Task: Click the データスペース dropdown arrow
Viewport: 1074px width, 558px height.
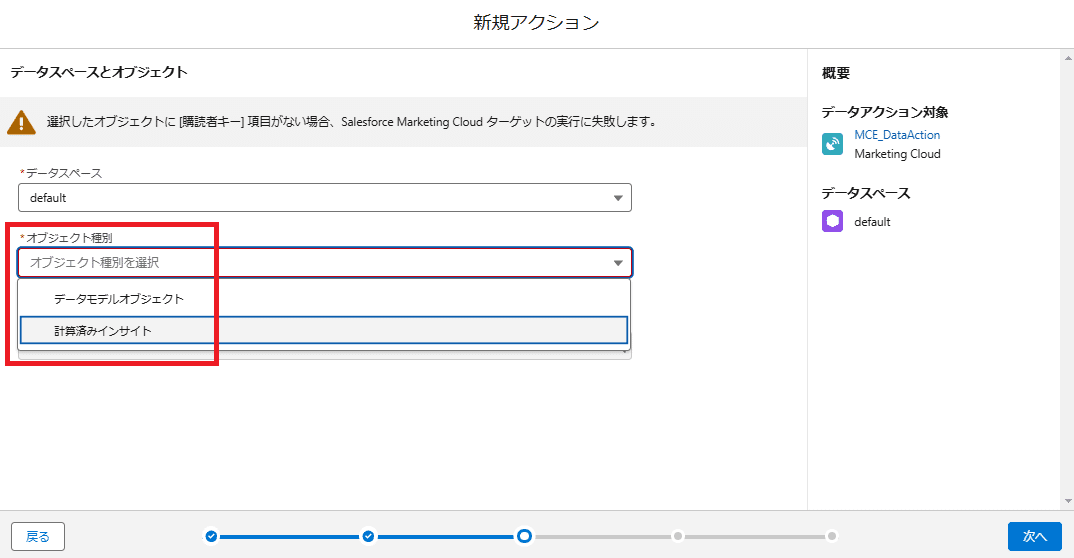Action: [618, 199]
